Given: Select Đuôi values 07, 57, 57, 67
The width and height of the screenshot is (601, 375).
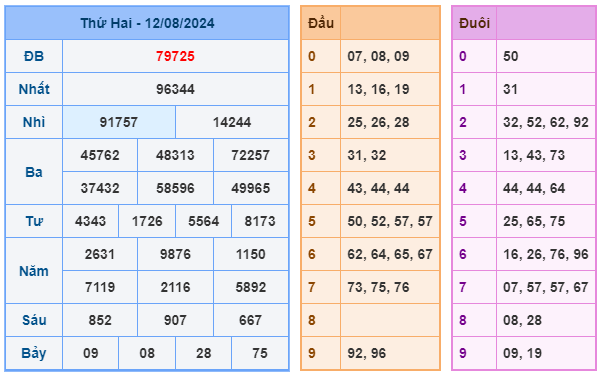Looking at the screenshot, I should point(546,287).
